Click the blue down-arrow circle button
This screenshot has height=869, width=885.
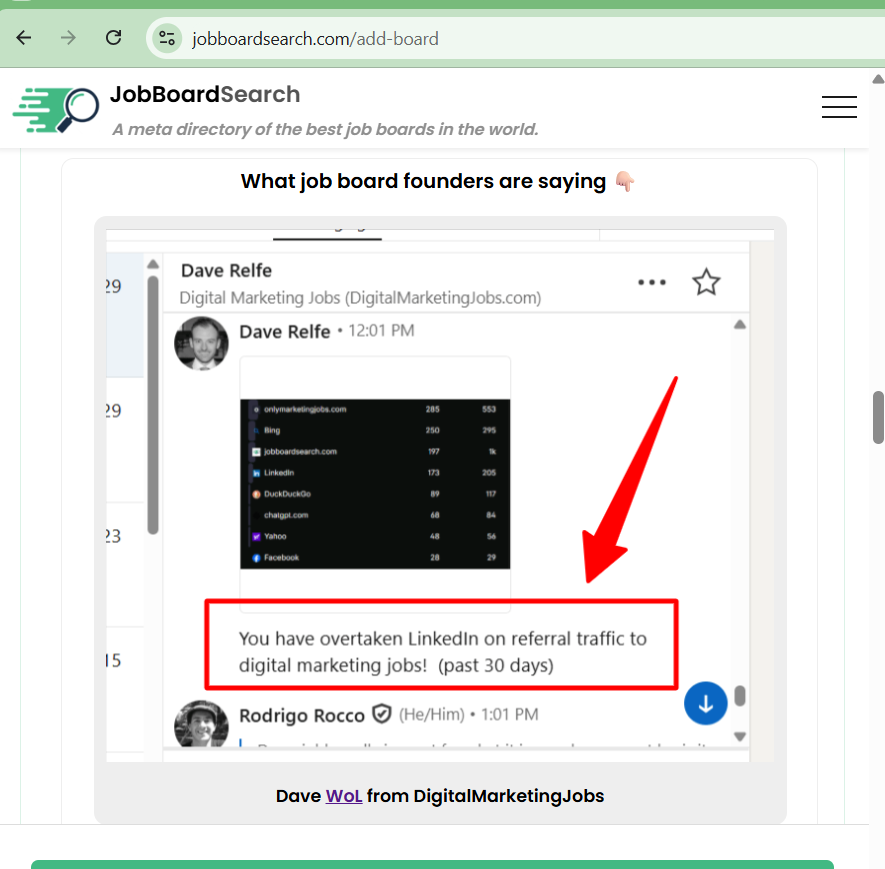pos(706,703)
